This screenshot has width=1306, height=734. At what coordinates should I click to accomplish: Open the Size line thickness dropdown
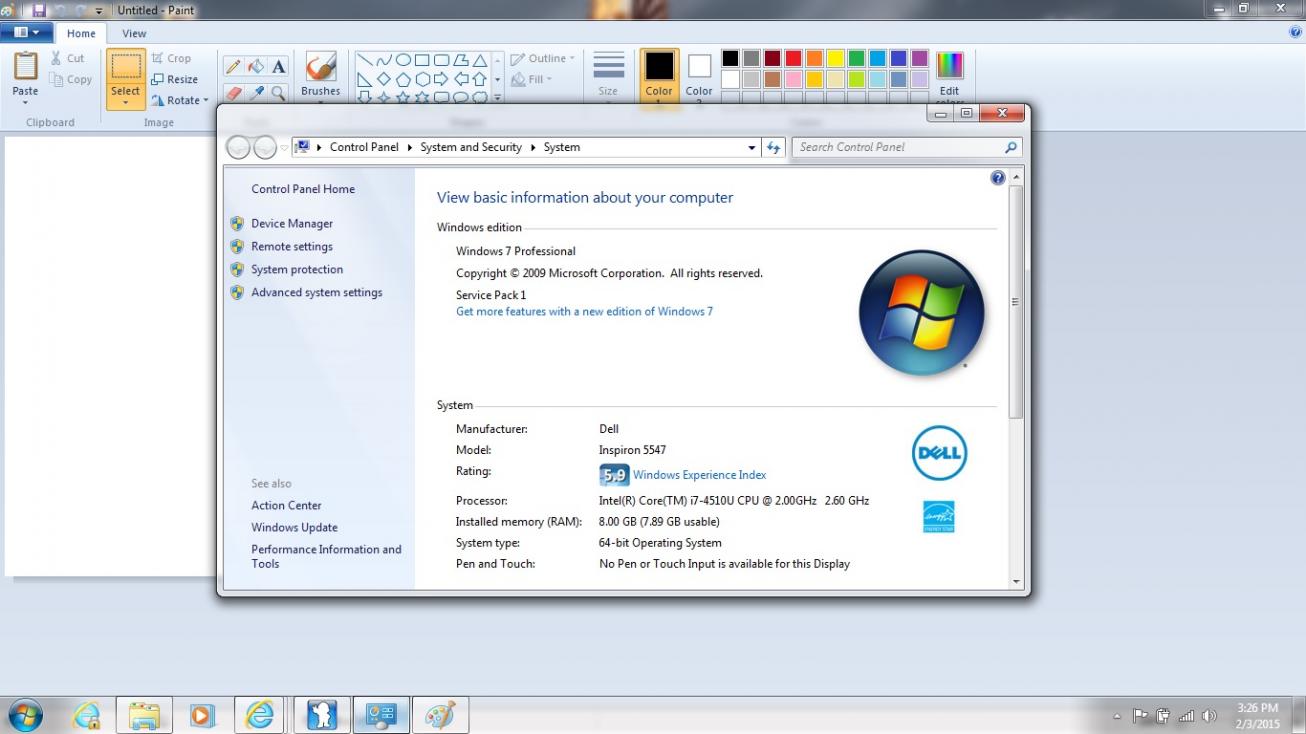click(608, 75)
